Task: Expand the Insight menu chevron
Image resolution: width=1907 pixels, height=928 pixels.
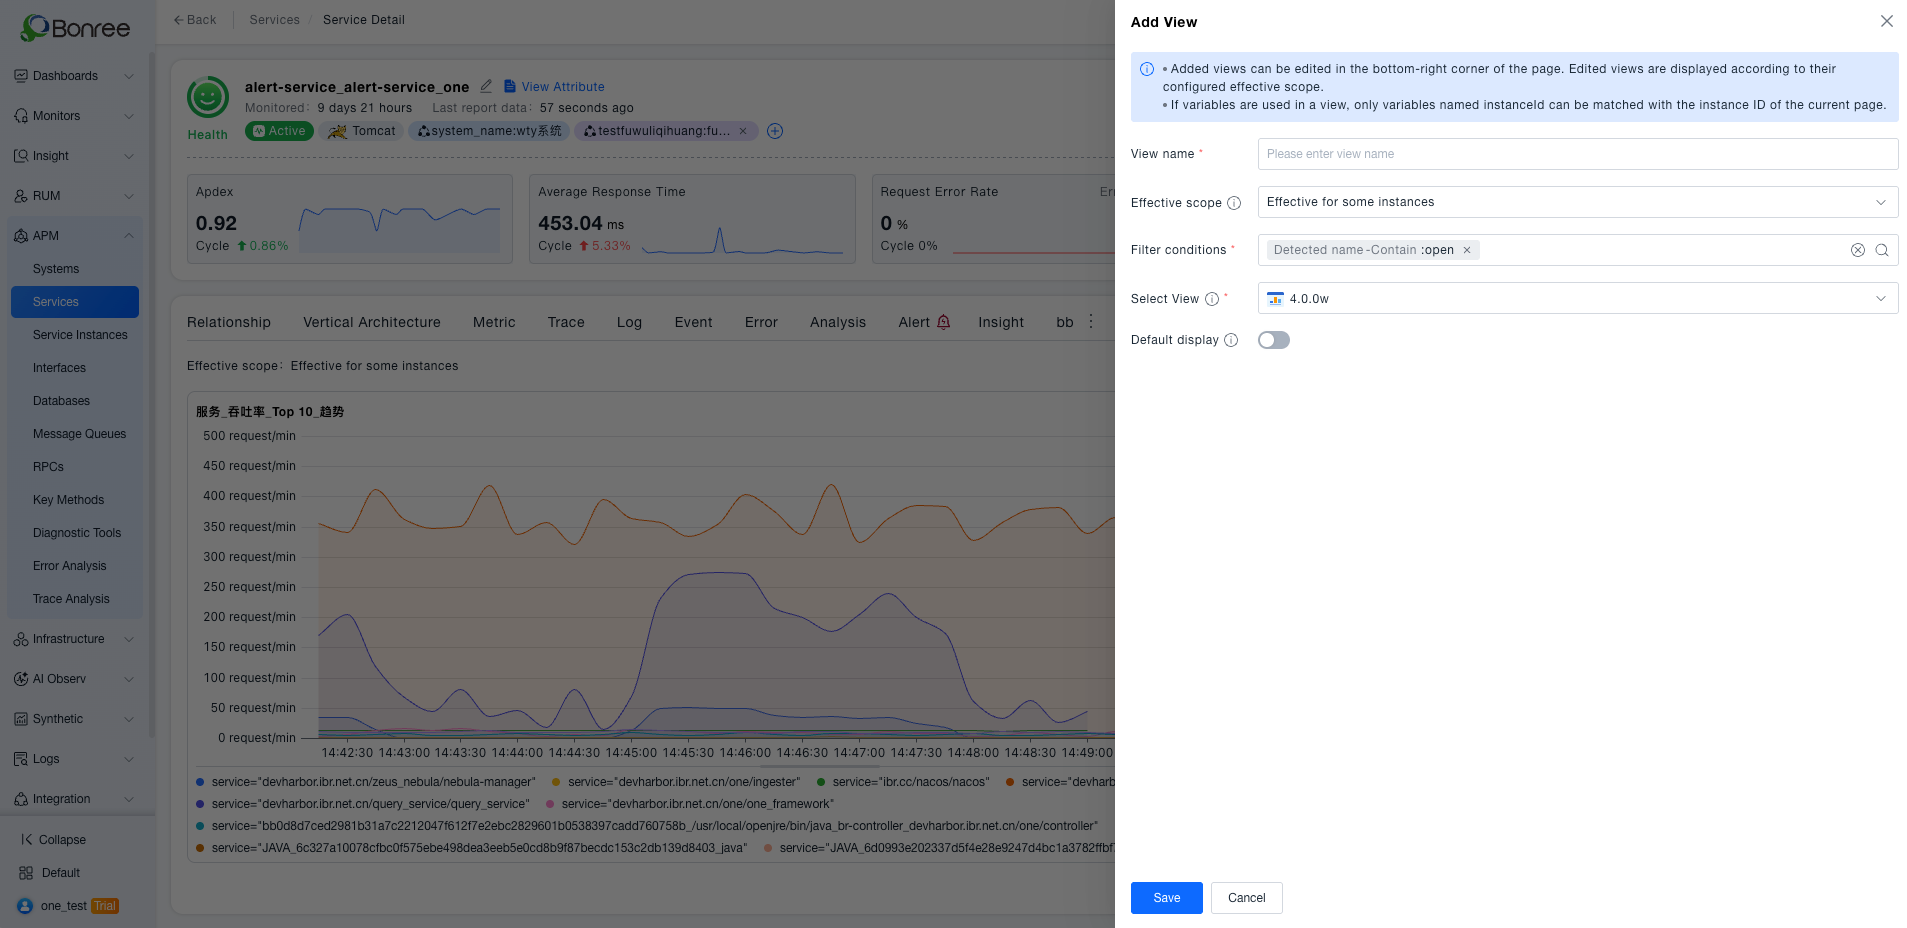Action: pyautogui.click(x=129, y=156)
